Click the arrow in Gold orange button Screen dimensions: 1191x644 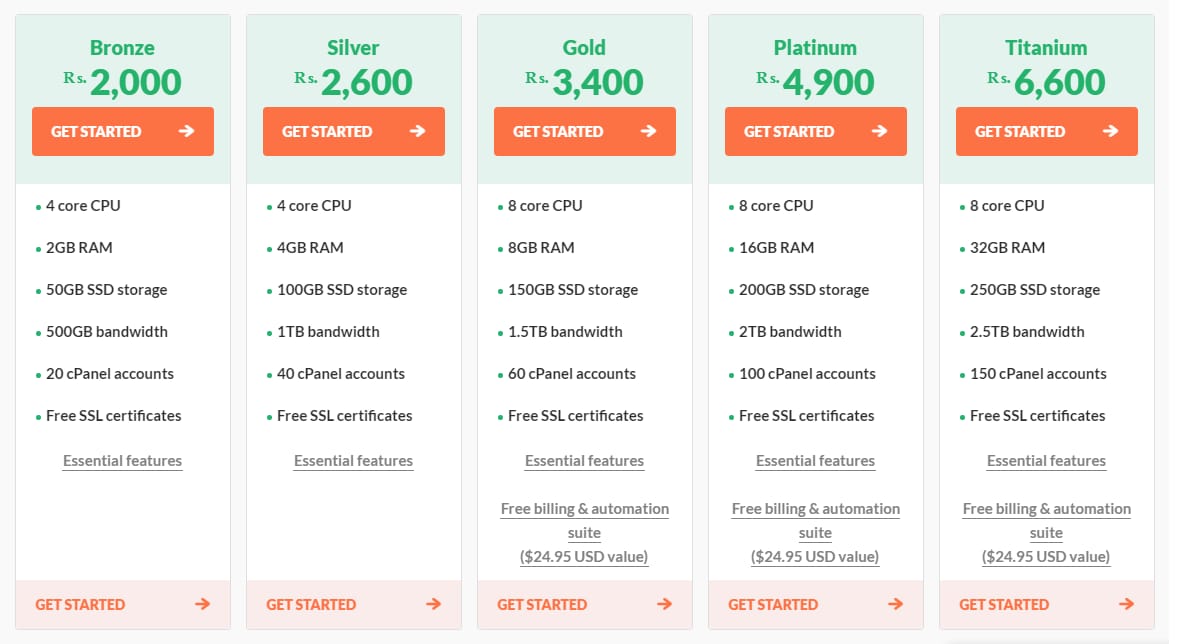tap(648, 131)
